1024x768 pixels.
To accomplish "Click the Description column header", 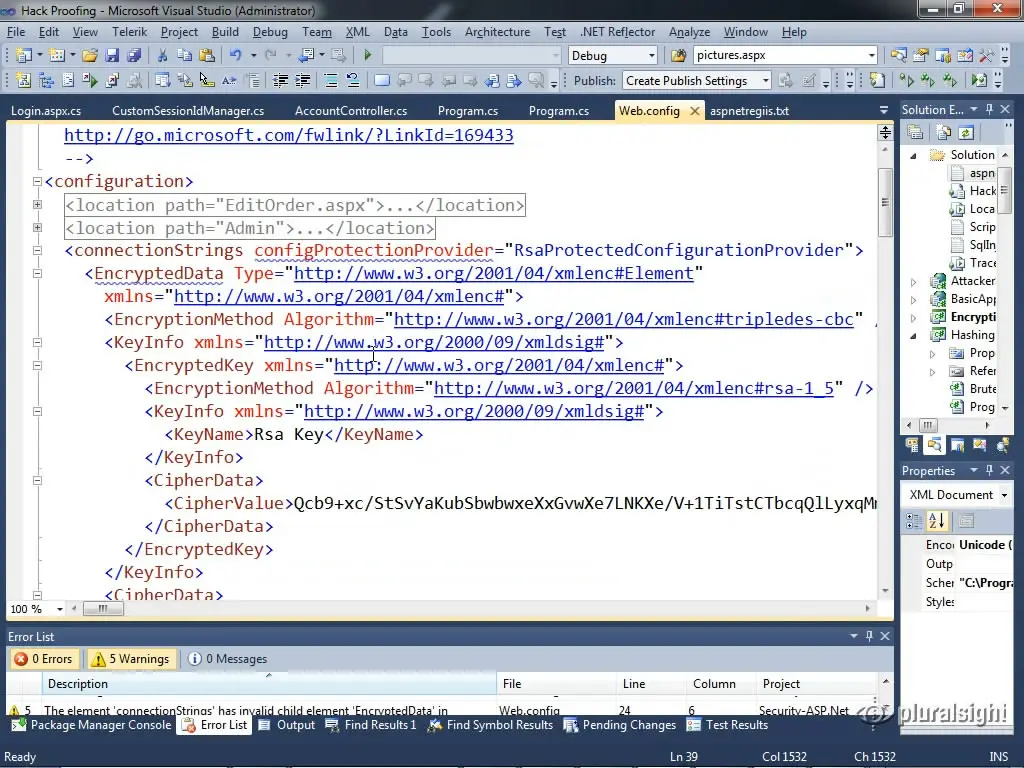I will [269, 684].
